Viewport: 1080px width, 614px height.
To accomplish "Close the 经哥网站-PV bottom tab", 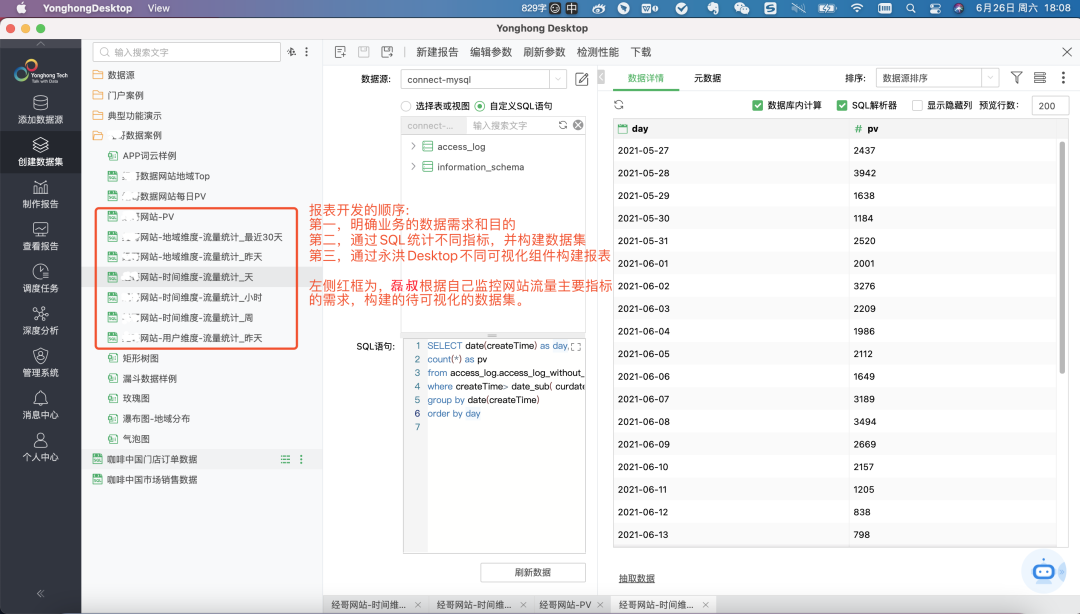I will 601,604.
